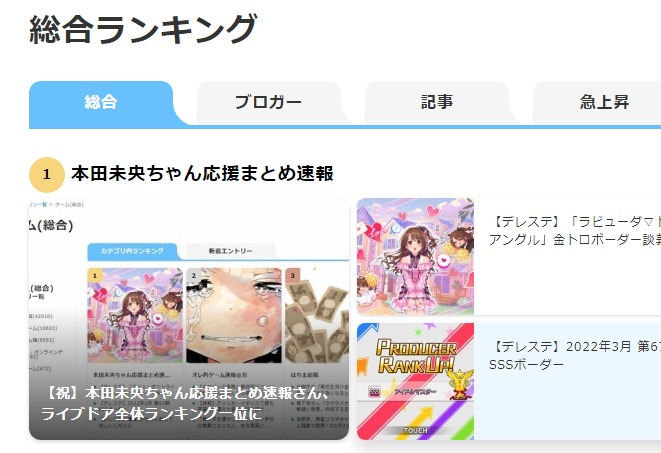Viewport: 661px width, 453px height.
Task: Switch to the ブロガー tab
Action: point(269,102)
